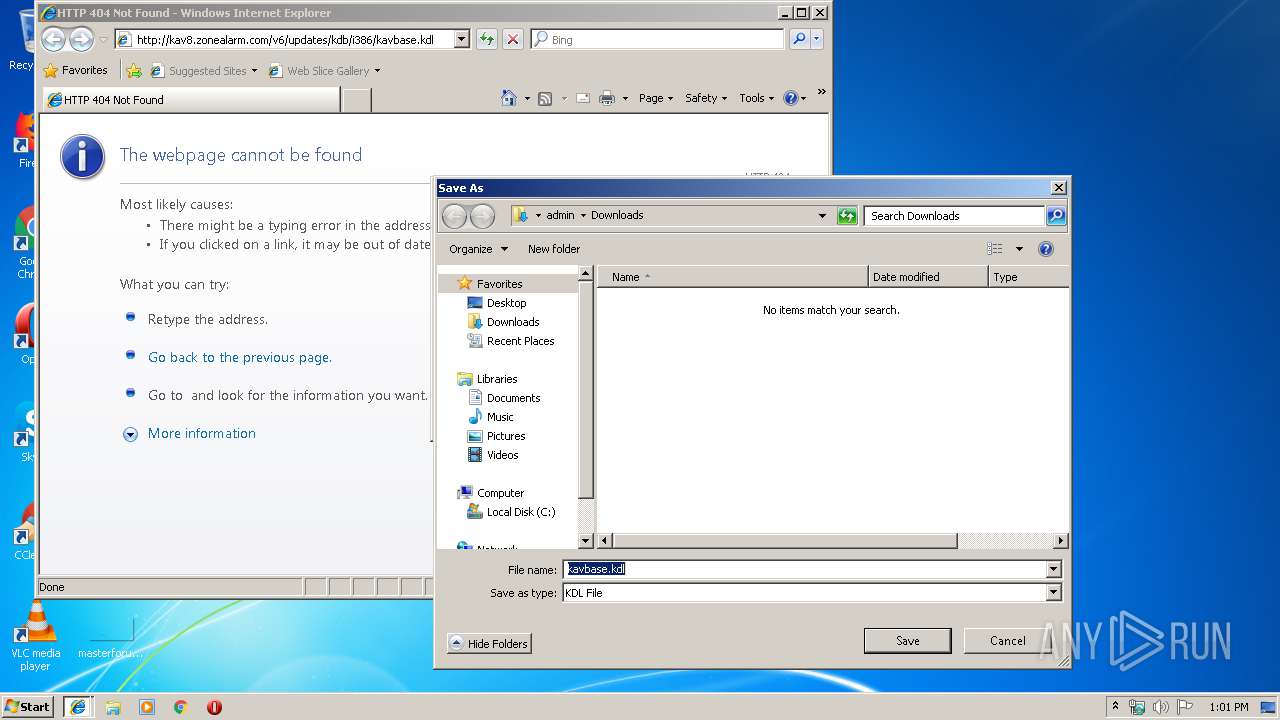Screen dimensions: 1280x720
Task: Click the Stop loading icon in IE
Action: point(513,39)
